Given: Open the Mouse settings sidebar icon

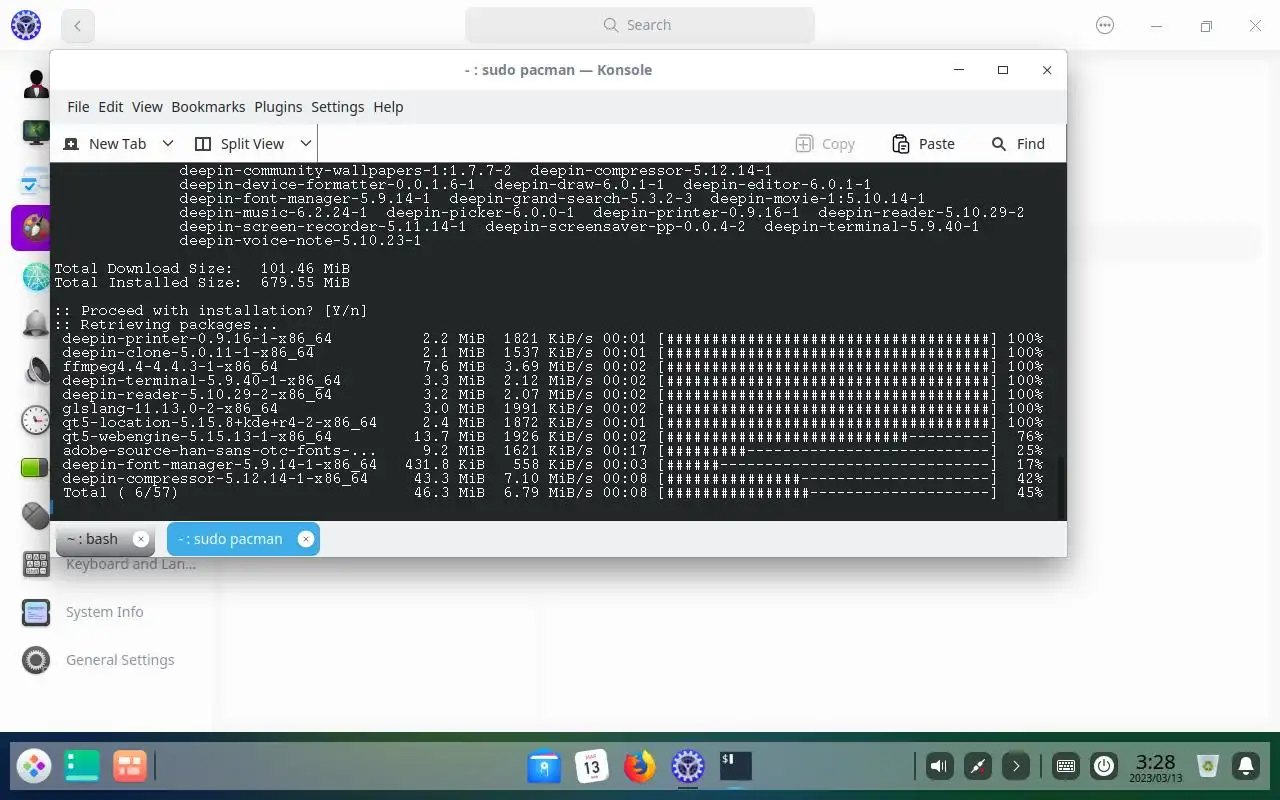Looking at the screenshot, I should click(x=36, y=515).
